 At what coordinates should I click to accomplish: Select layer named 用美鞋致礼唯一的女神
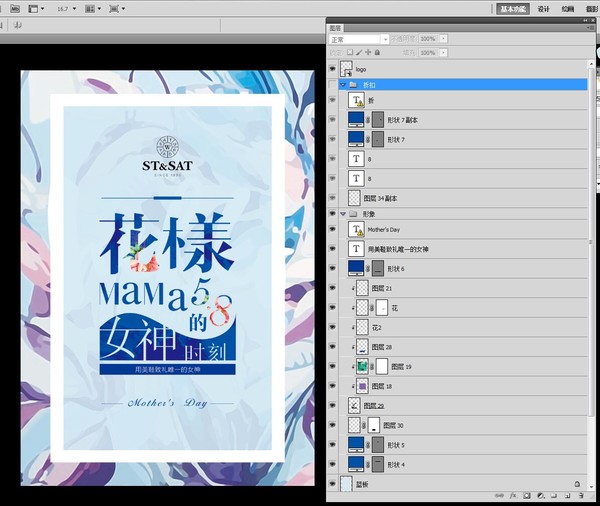(398, 249)
